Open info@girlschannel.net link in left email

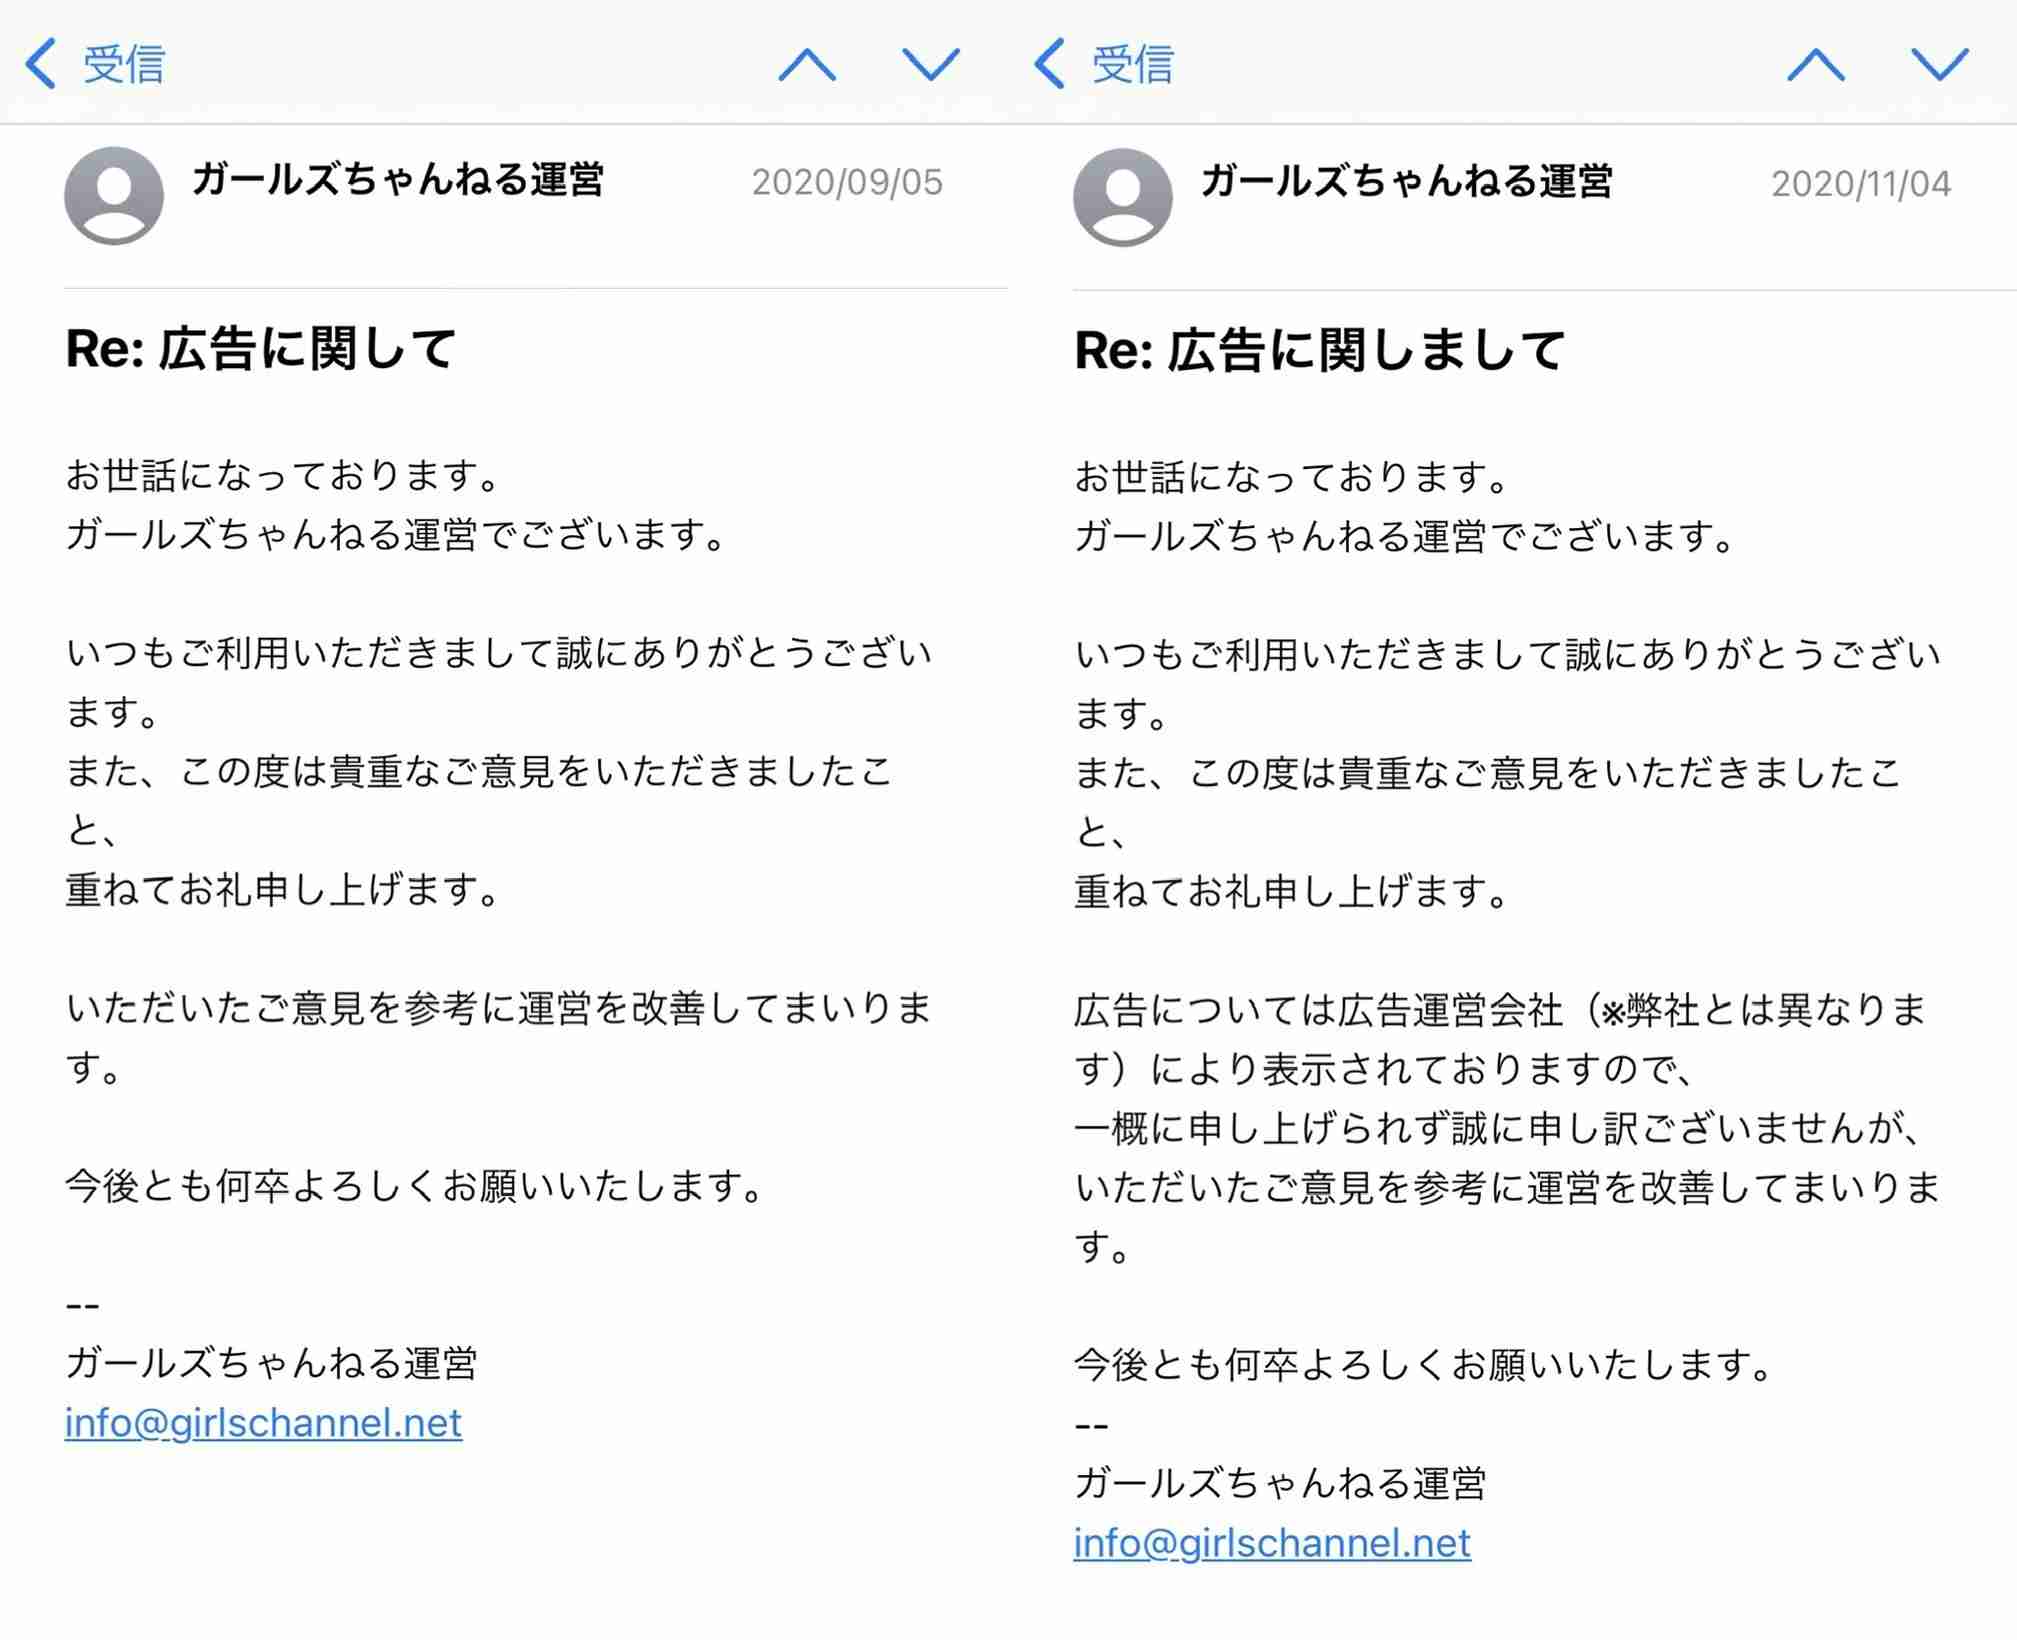click(x=263, y=1422)
